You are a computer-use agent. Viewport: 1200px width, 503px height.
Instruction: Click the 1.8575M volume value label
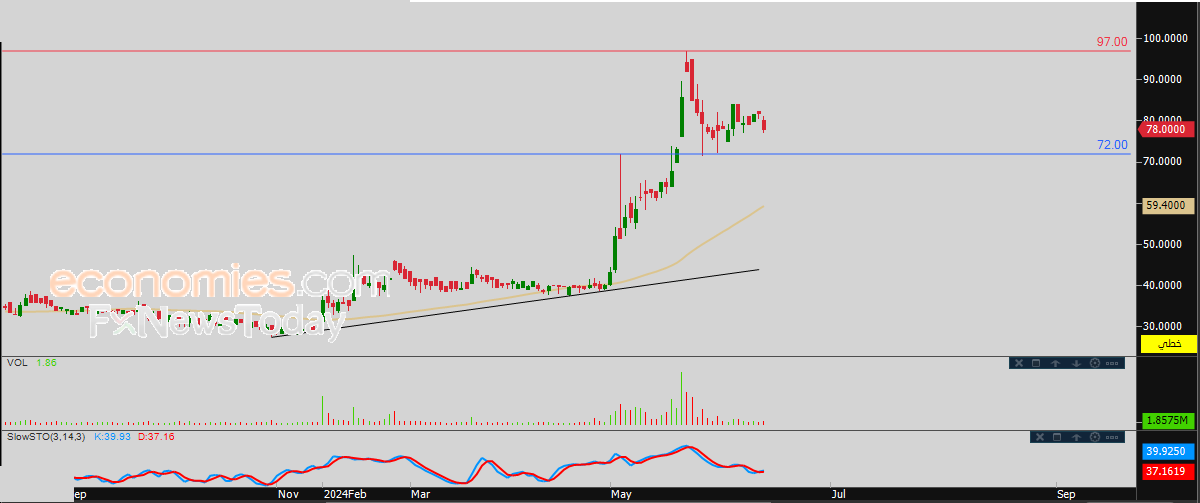(1167, 420)
